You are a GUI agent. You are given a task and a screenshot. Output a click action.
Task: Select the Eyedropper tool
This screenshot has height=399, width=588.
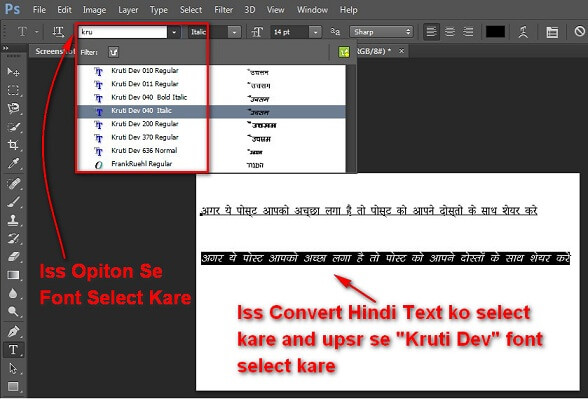point(13,163)
